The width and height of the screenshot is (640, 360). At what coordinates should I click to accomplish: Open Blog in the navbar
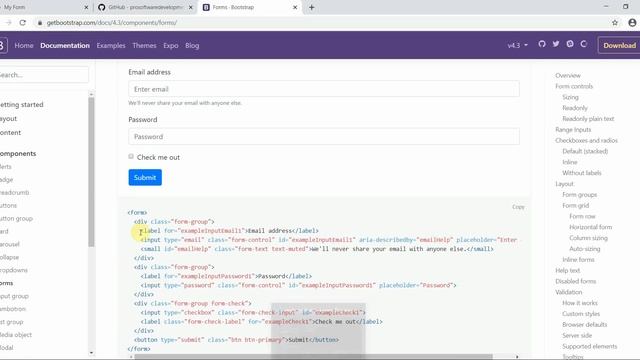coord(192,45)
